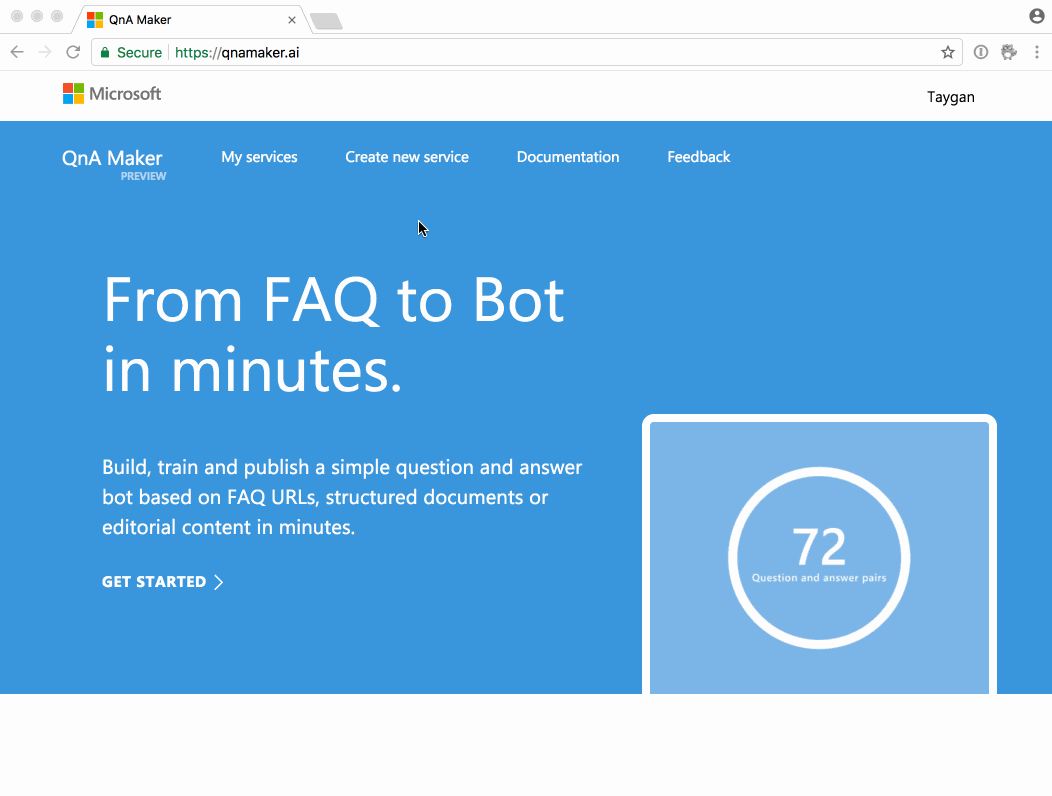Click the chevron next to GET STARTED
1052x796 pixels.
pyautogui.click(x=219, y=582)
